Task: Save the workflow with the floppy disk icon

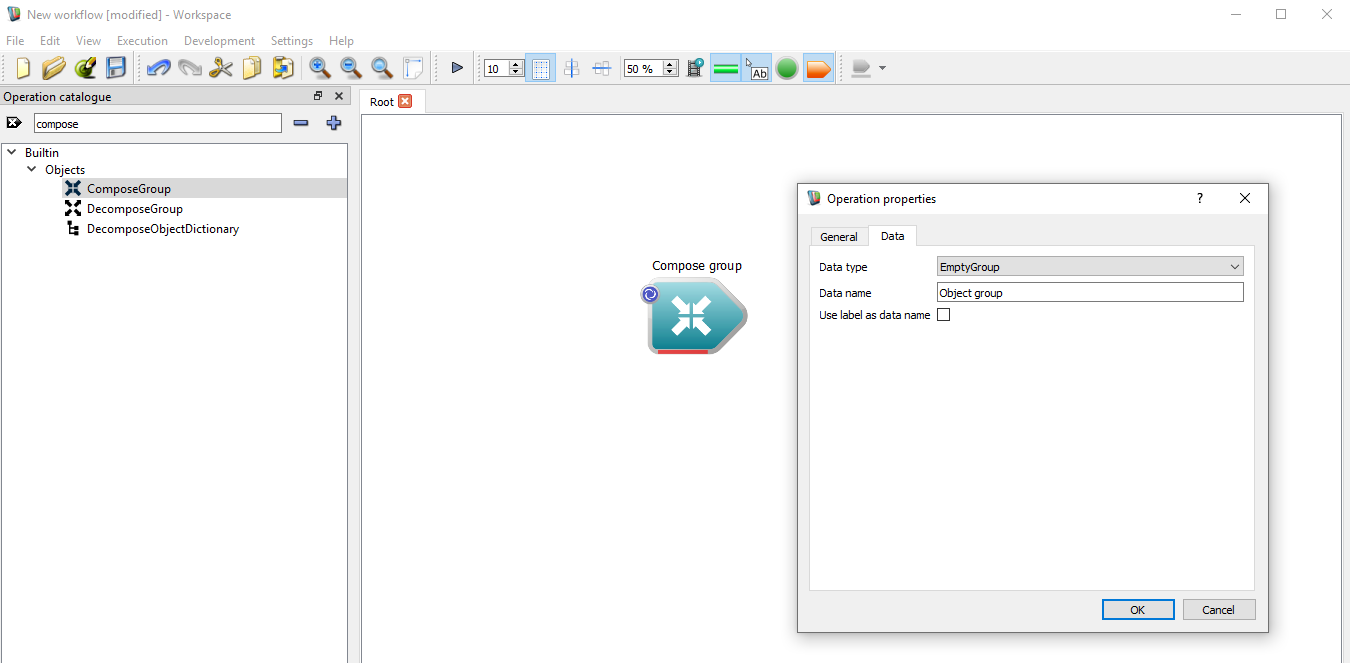Action: tap(116, 68)
